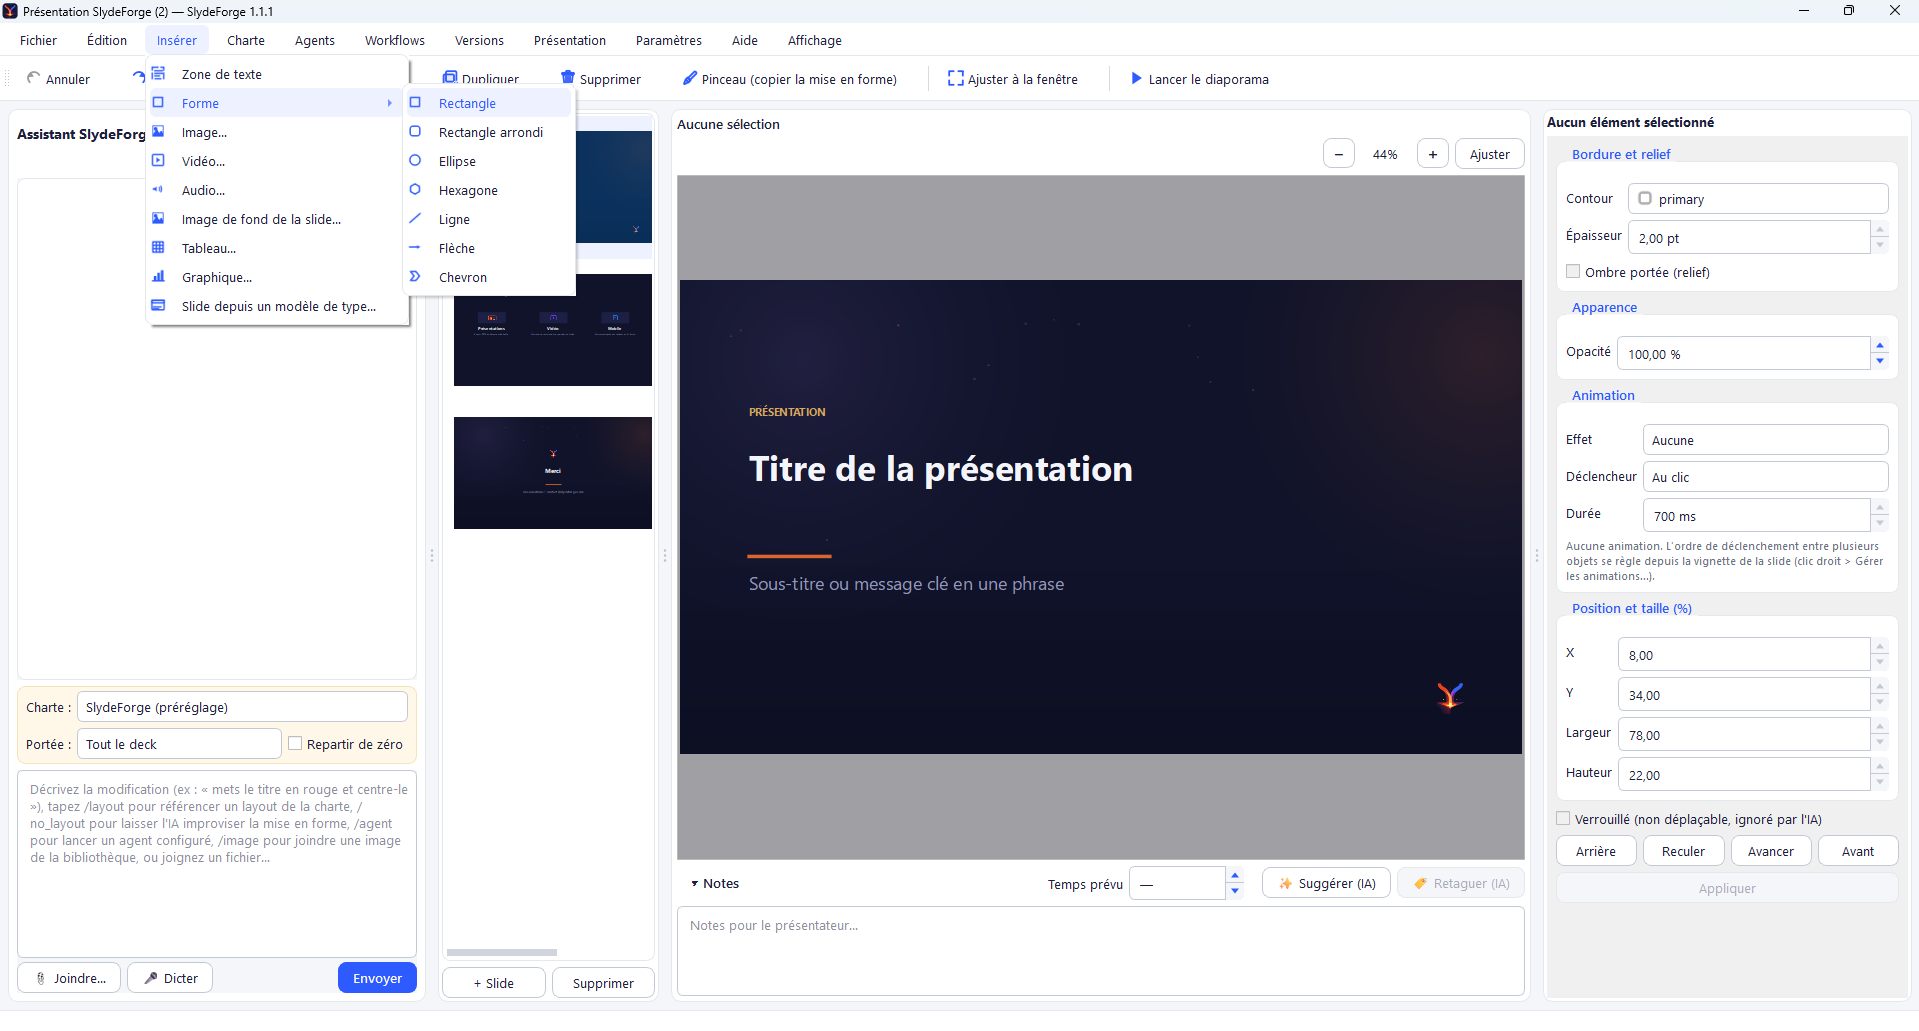This screenshot has height=1031, width=1919.
Task: Click the zoom in plus button
Action: coord(1433,154)
